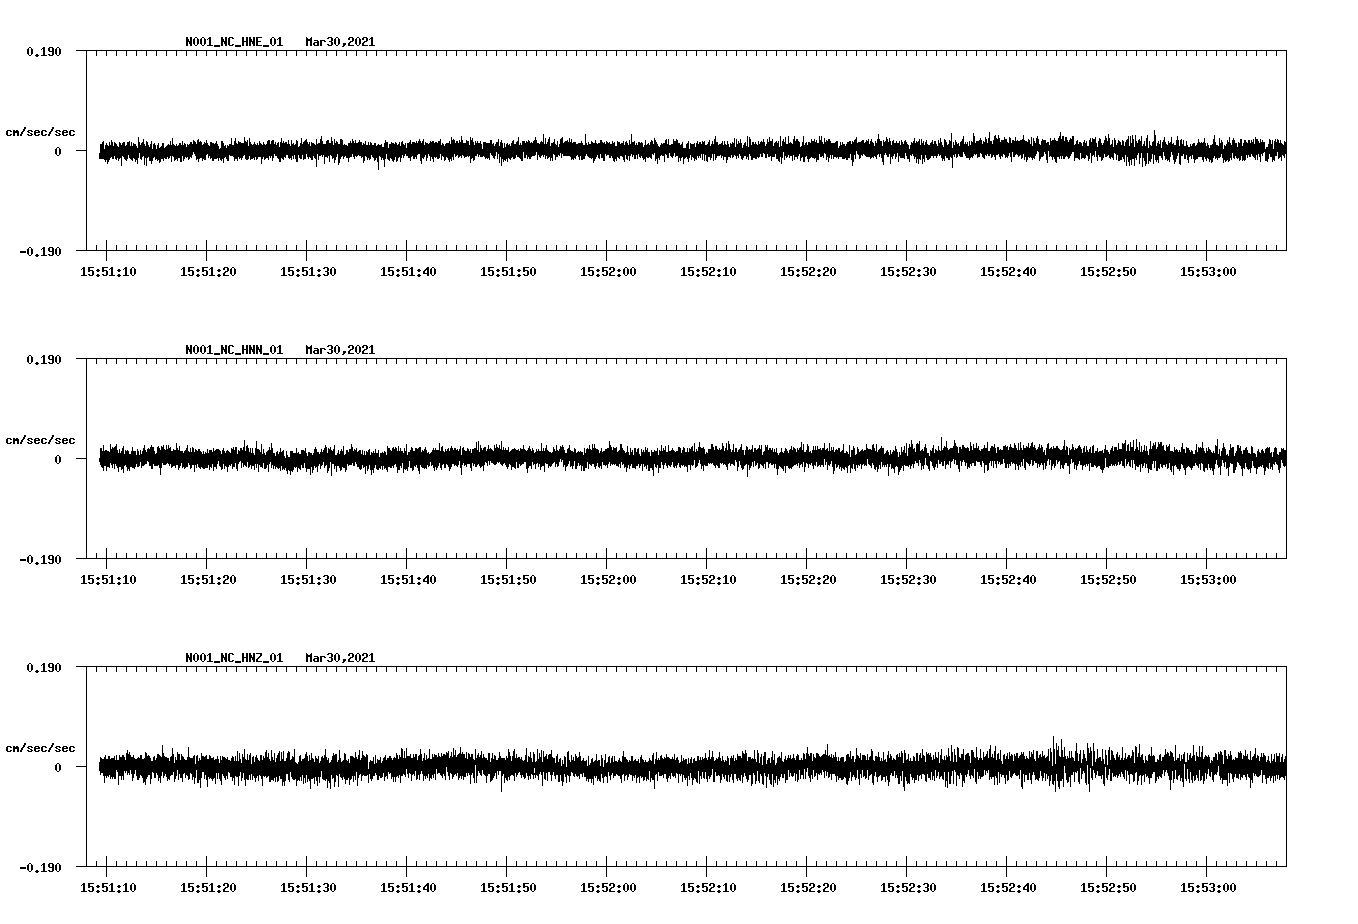Select the 15:52:30 time tick on top axis

coord(907,270)
